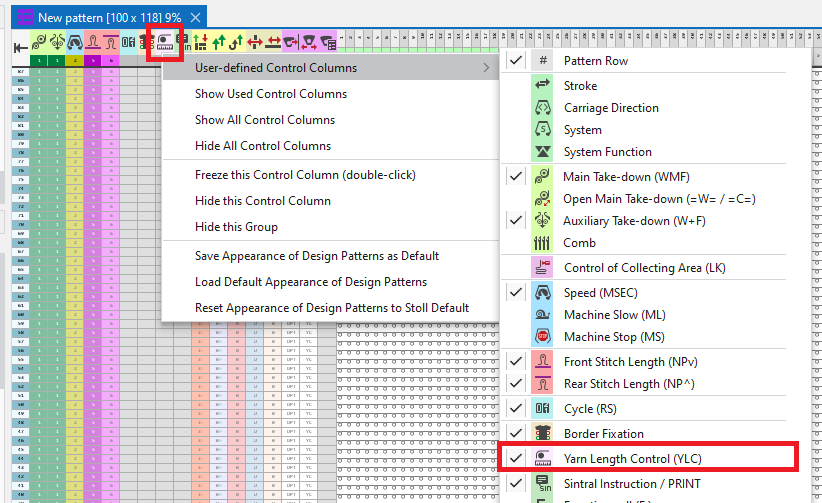Image resolution: width=822 pixels, height=503 pixels.
Task: Click the Front Stitch Length column header icon
Action: click(x=93, y=43)
